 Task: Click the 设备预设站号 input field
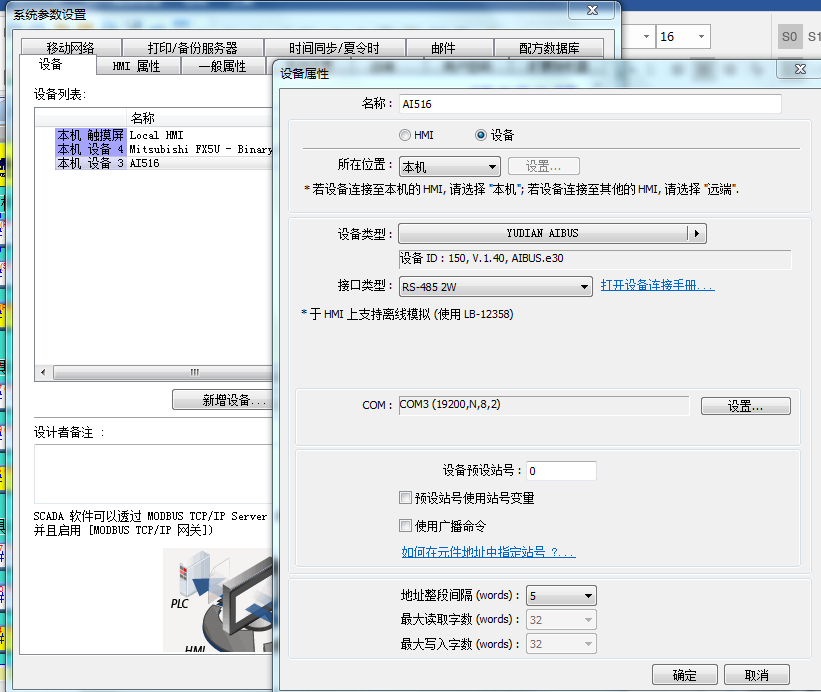(560, 471)
